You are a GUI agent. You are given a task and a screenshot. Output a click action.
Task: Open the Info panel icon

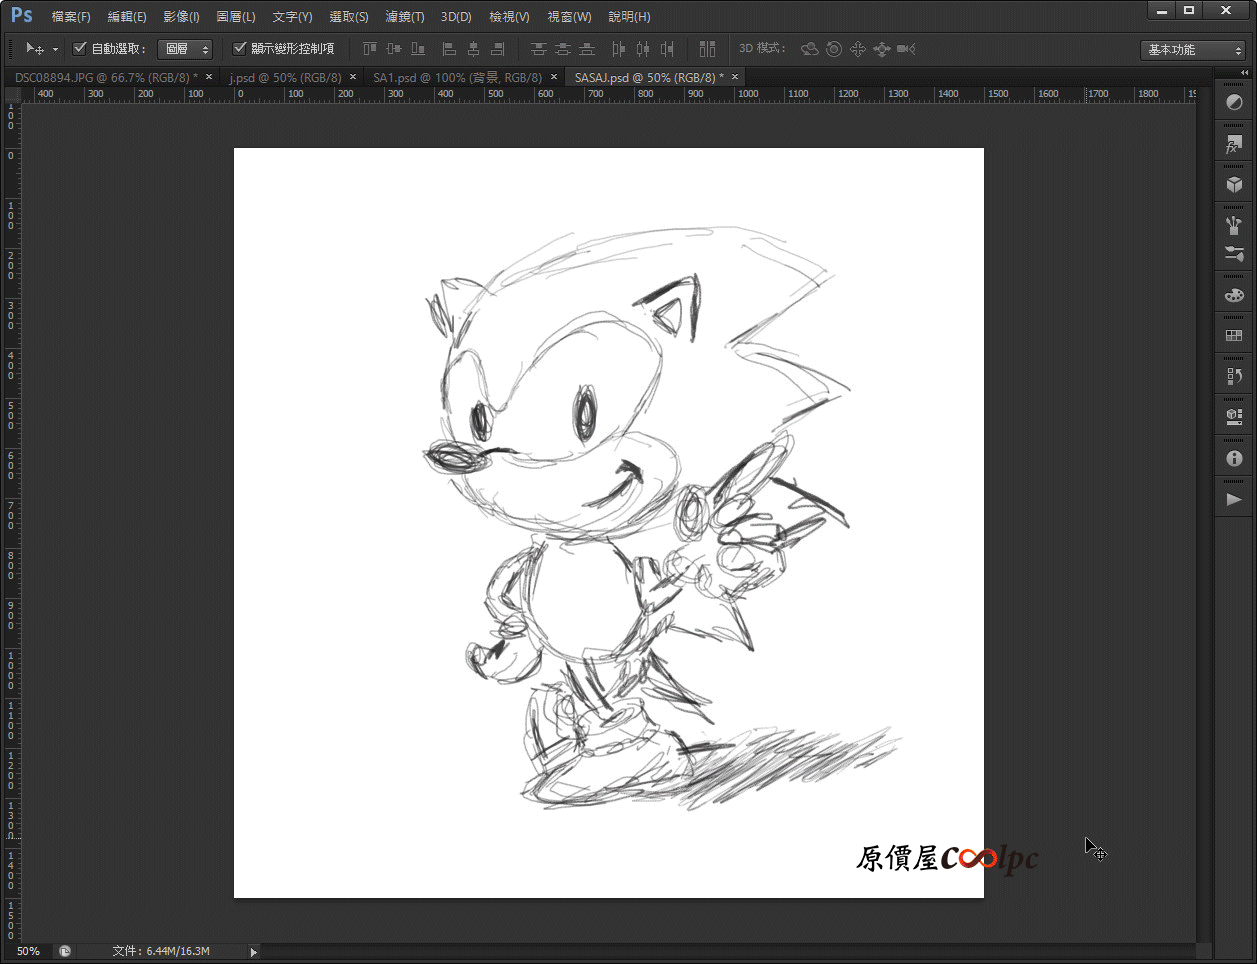(1234, 458)
